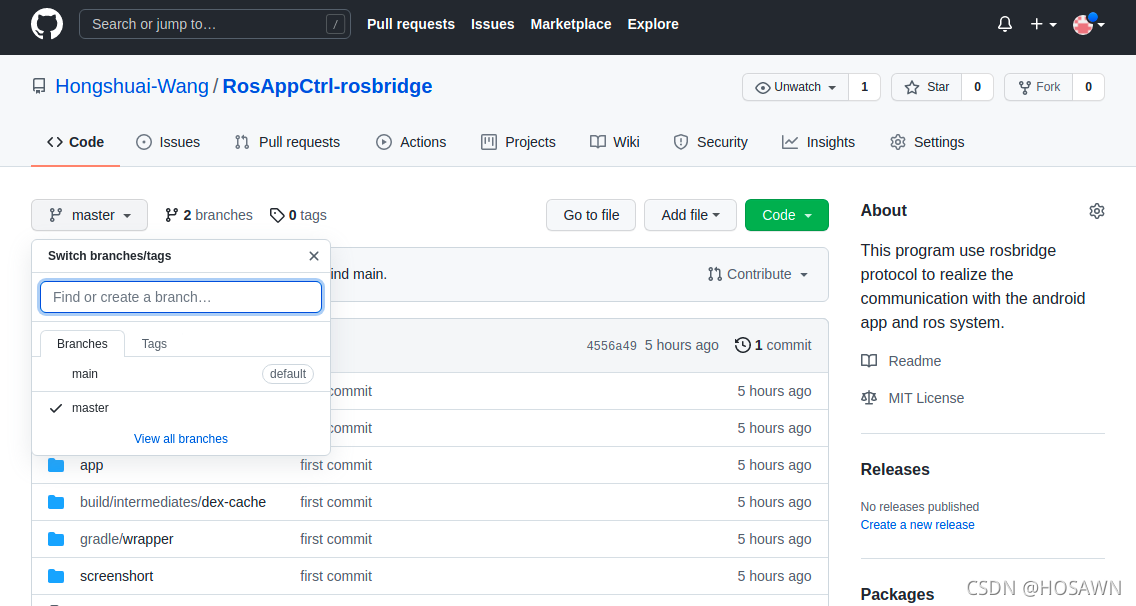1136x606 pixels.
Task: Click the Unwatch button
Action: coord(795,87)
